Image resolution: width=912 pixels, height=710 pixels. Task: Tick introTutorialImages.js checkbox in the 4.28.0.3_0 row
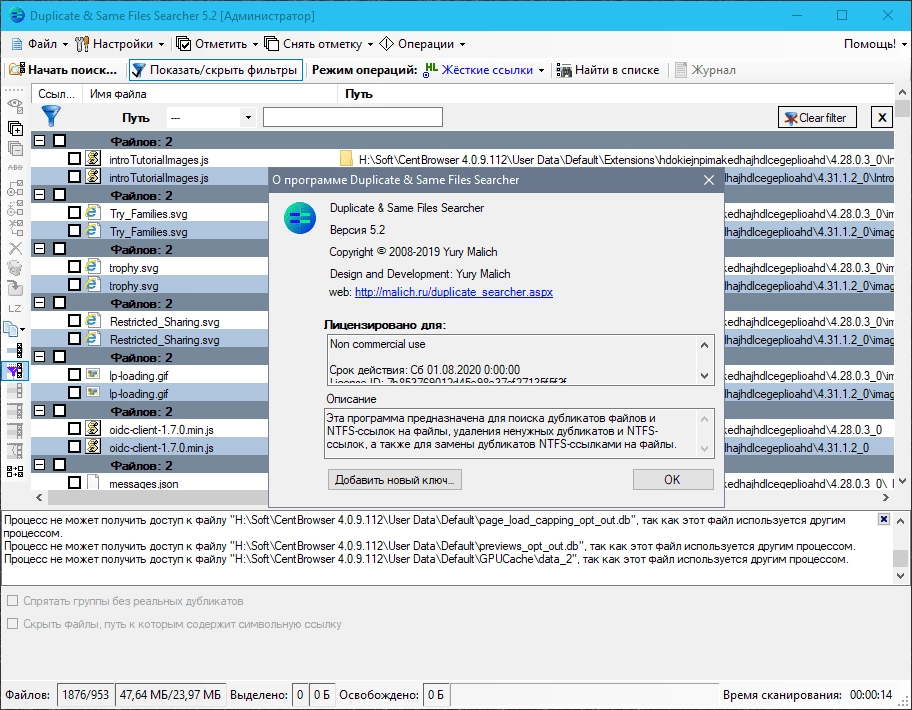pyautogui.click(x=74, y=158)
